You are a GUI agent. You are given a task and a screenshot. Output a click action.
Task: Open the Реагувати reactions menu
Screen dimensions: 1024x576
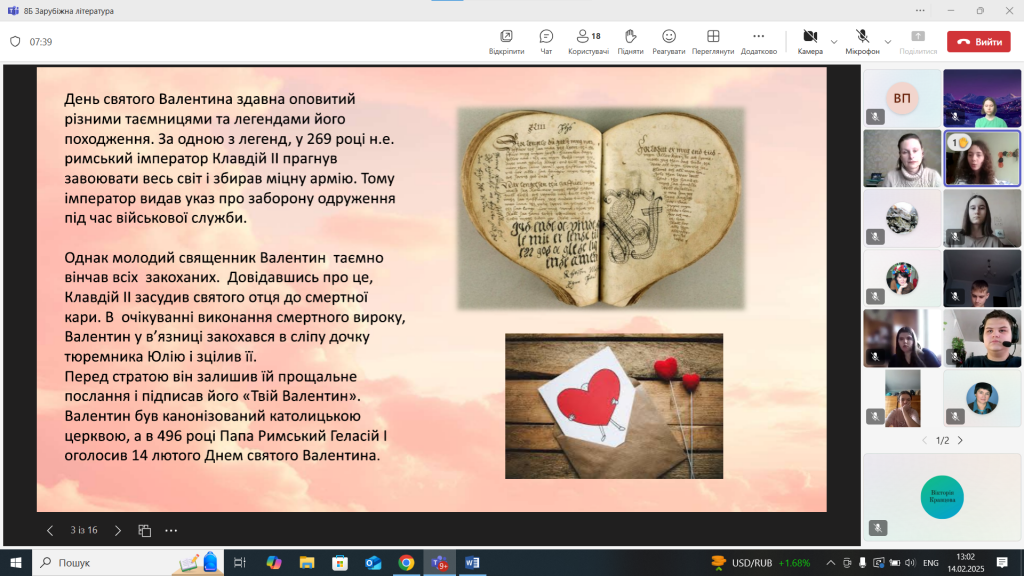click(x=668, y=41)
